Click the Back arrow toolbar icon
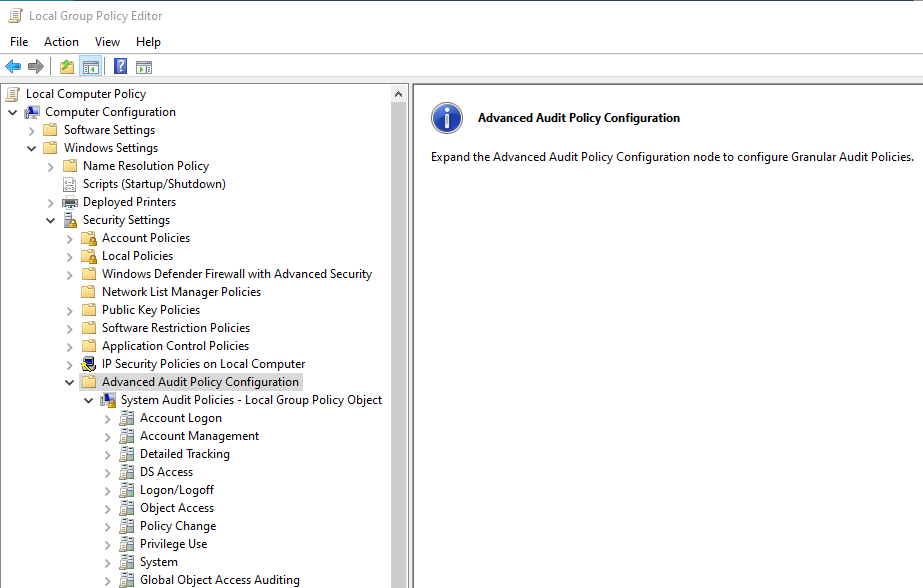Image resolution: width=923 pixels, height=588 pixels. (x=13, y=67)
